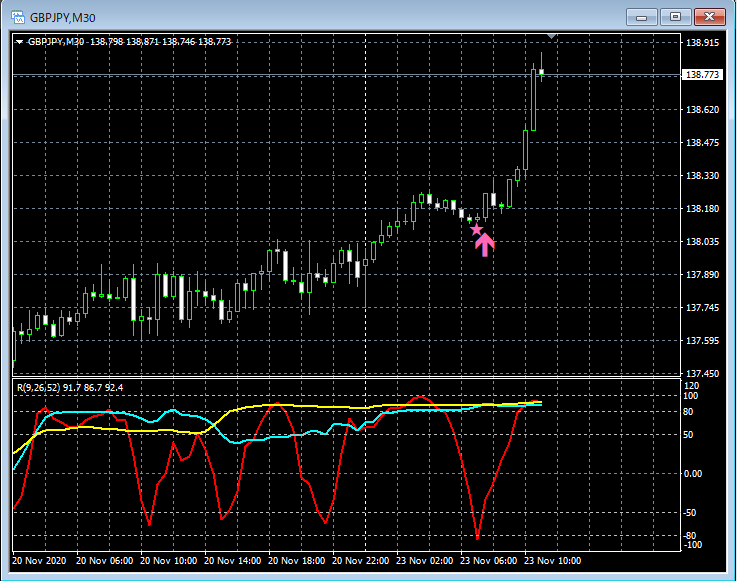Click the pink up arrow signal
Screen dimensions: 738x581
pyautogui.click(x=485, y=244)
